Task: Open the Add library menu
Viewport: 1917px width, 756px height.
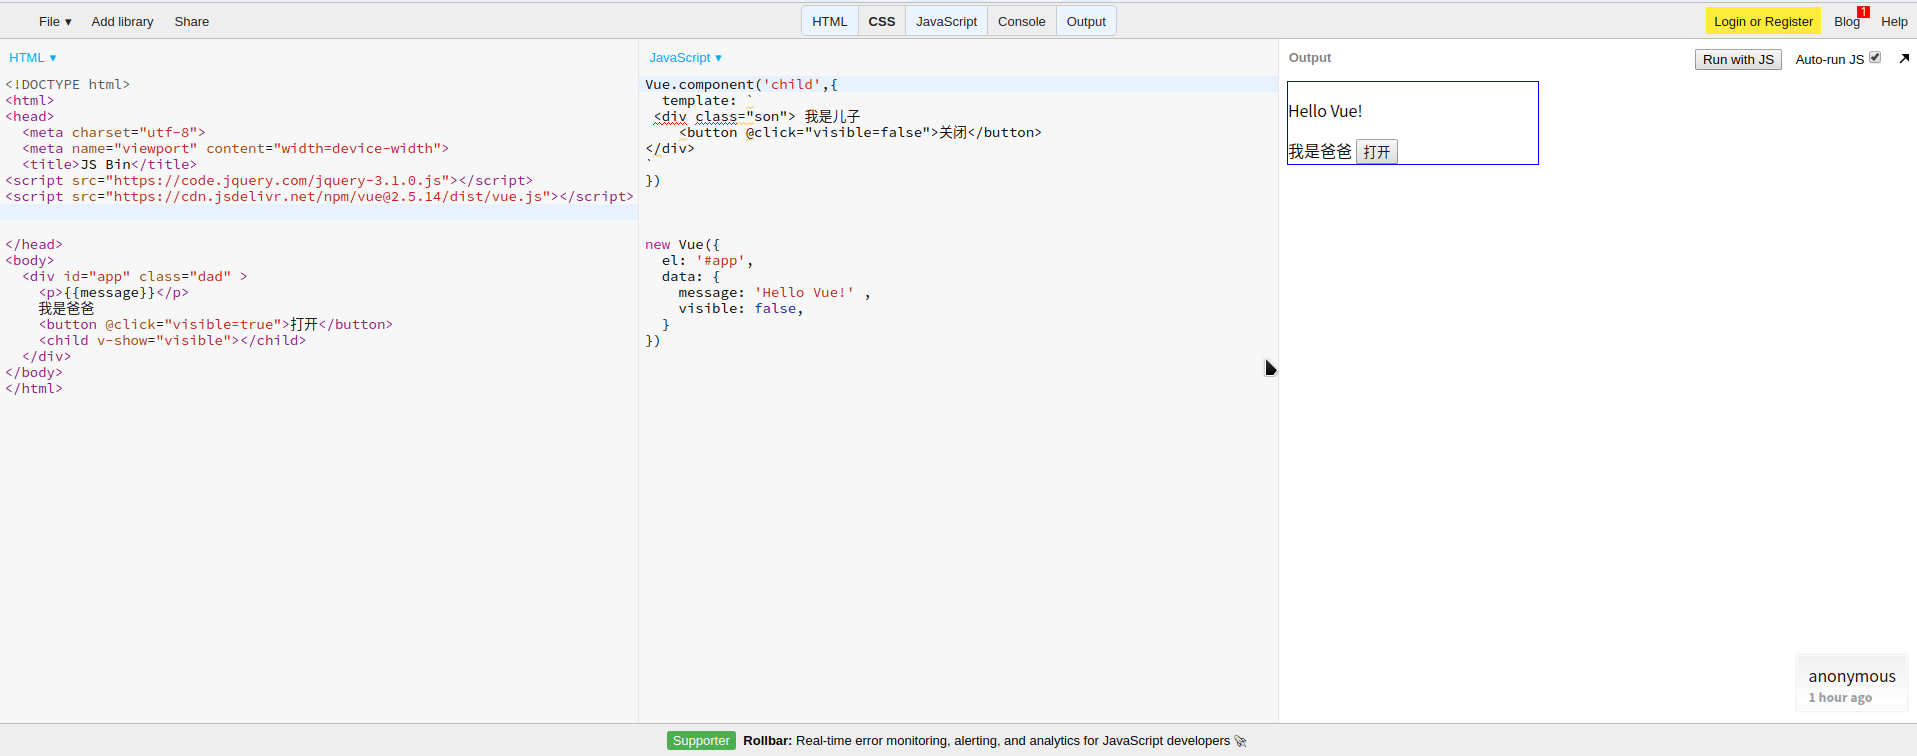Action: click(x=122, y=21)
